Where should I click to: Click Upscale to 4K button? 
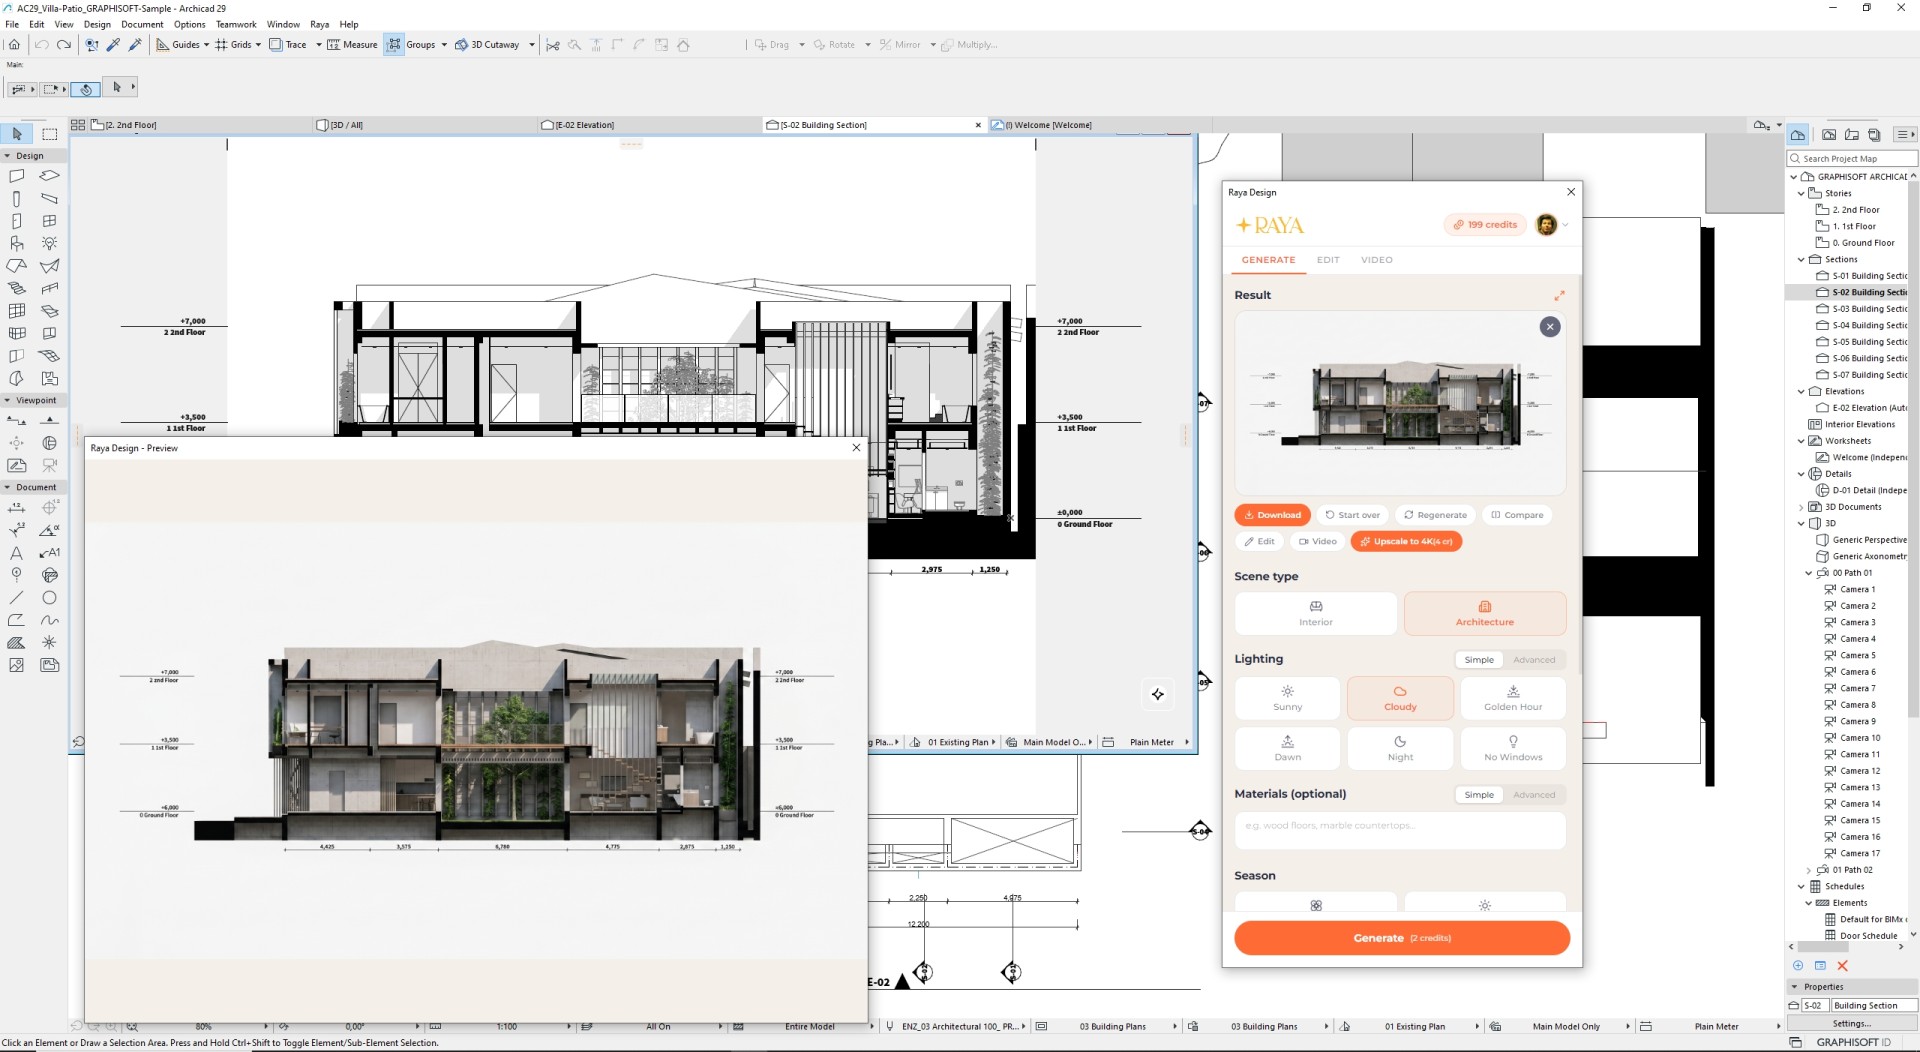[x=1407, y=541]
